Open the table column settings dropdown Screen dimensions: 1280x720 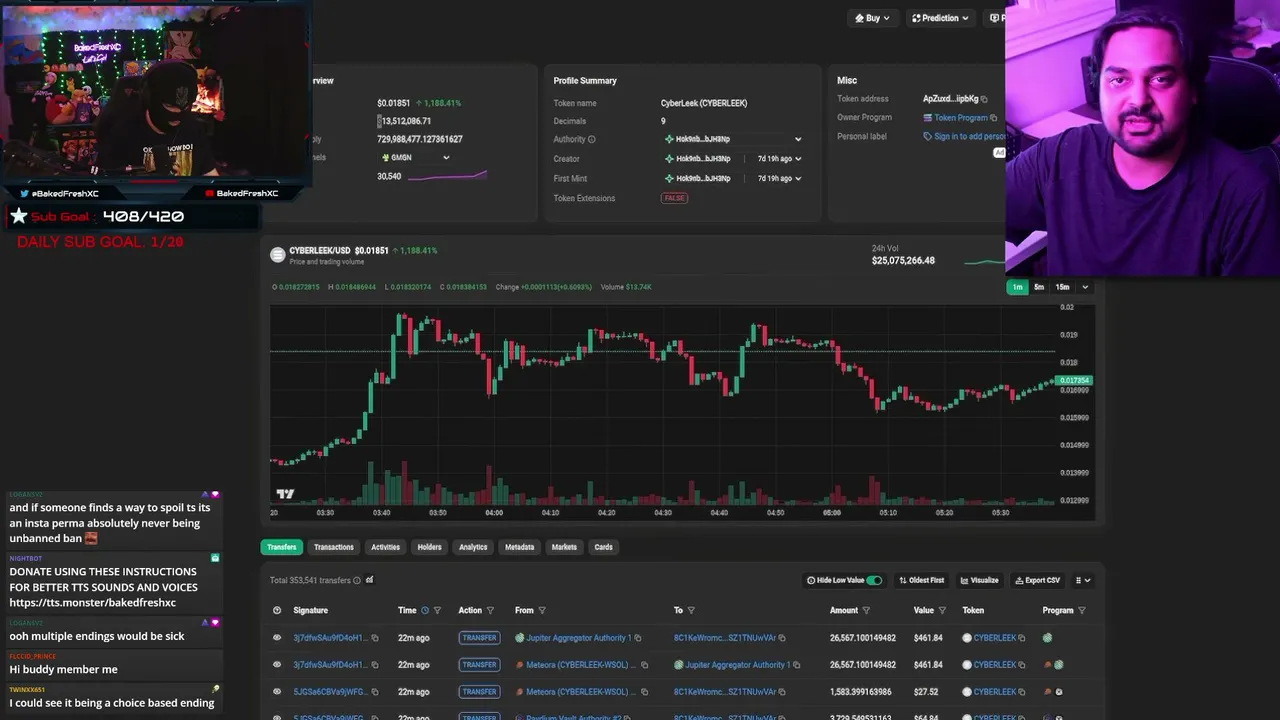pos(1083,580)
